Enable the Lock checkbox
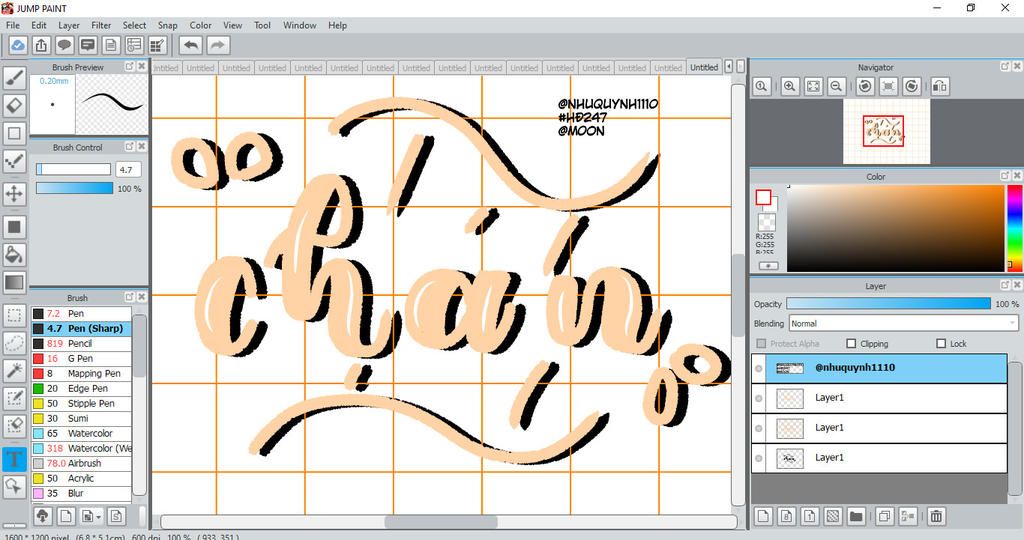The height and width of the screenshot is (540, 1024). click(941, 343)
